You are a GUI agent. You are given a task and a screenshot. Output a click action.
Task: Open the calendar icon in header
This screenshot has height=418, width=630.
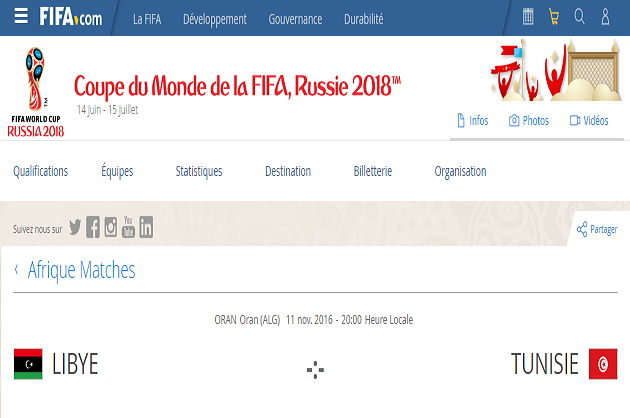[528, 17]
